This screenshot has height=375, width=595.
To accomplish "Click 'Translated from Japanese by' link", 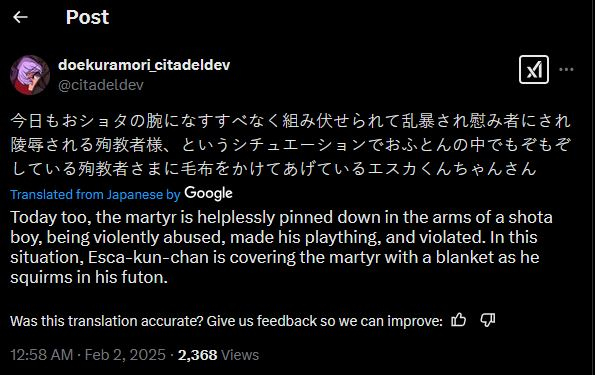I will click(95, 194).
